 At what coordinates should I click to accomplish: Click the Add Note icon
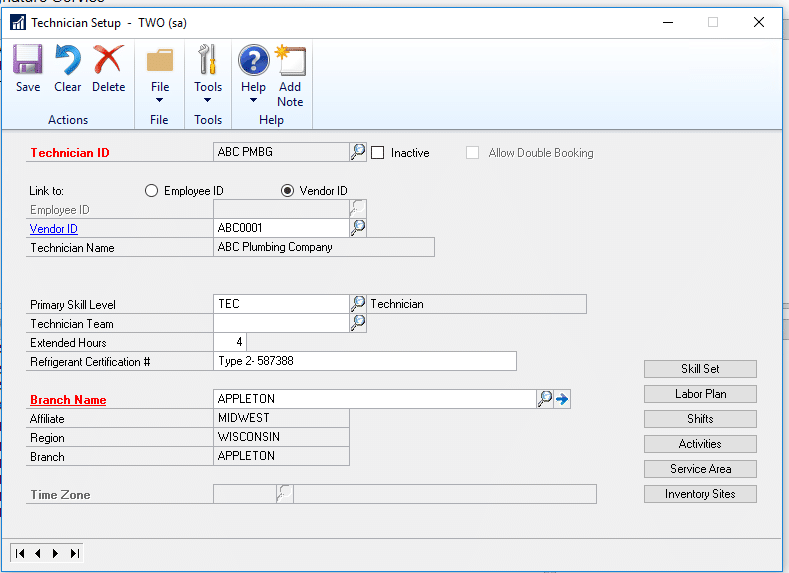pyautogui.click(x=290, y=60)
